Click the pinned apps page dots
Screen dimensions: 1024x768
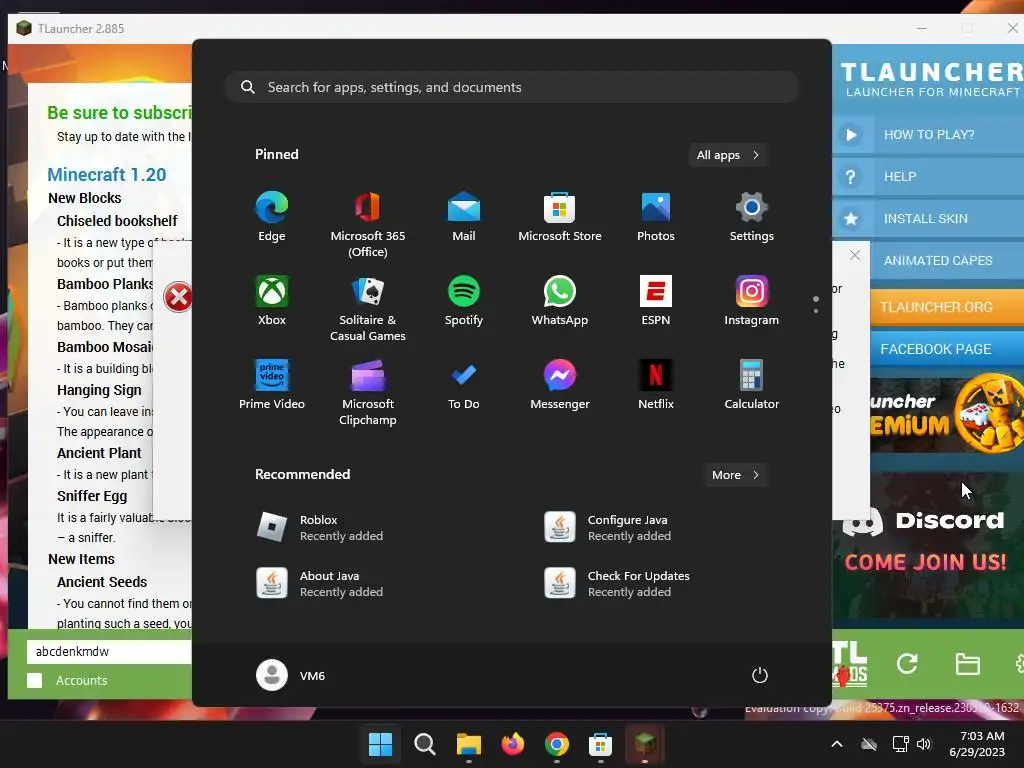[x=816, y=304]
